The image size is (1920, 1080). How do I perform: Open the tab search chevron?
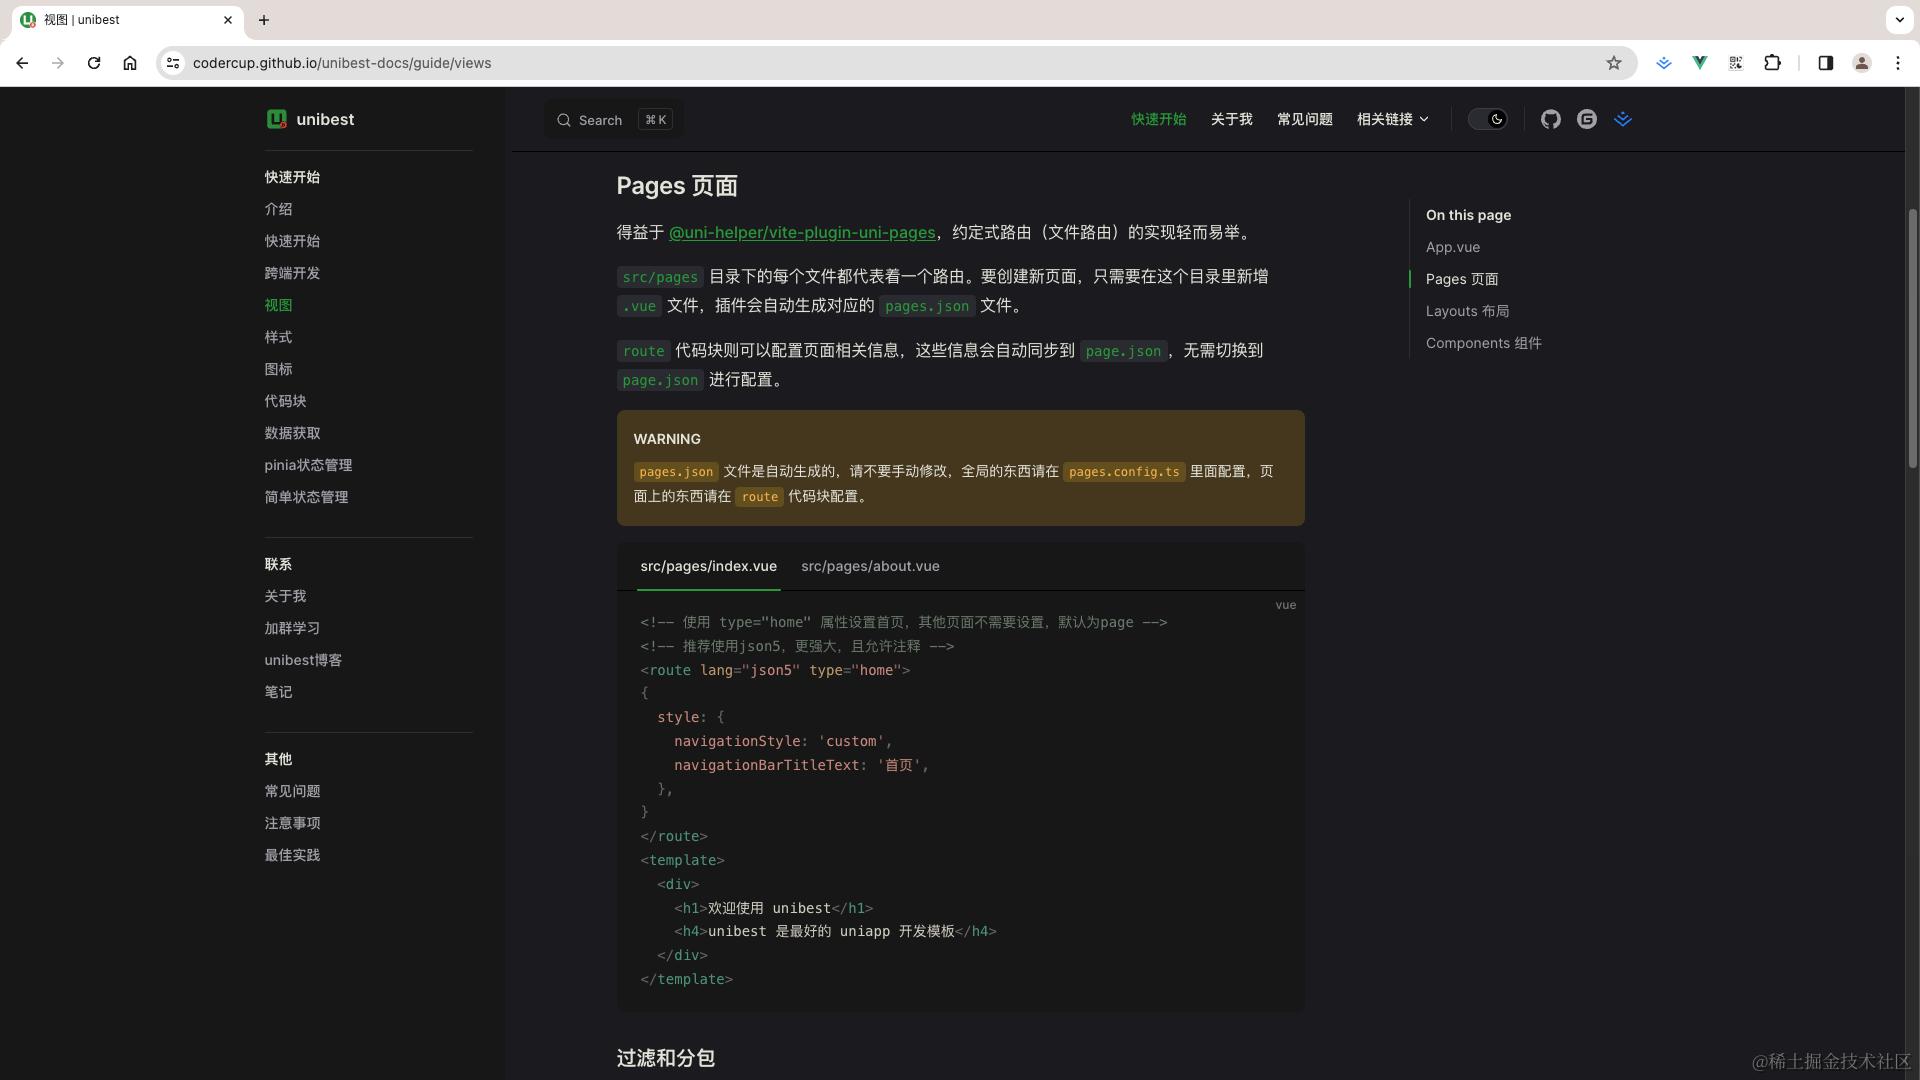(x=1899, y=20)
